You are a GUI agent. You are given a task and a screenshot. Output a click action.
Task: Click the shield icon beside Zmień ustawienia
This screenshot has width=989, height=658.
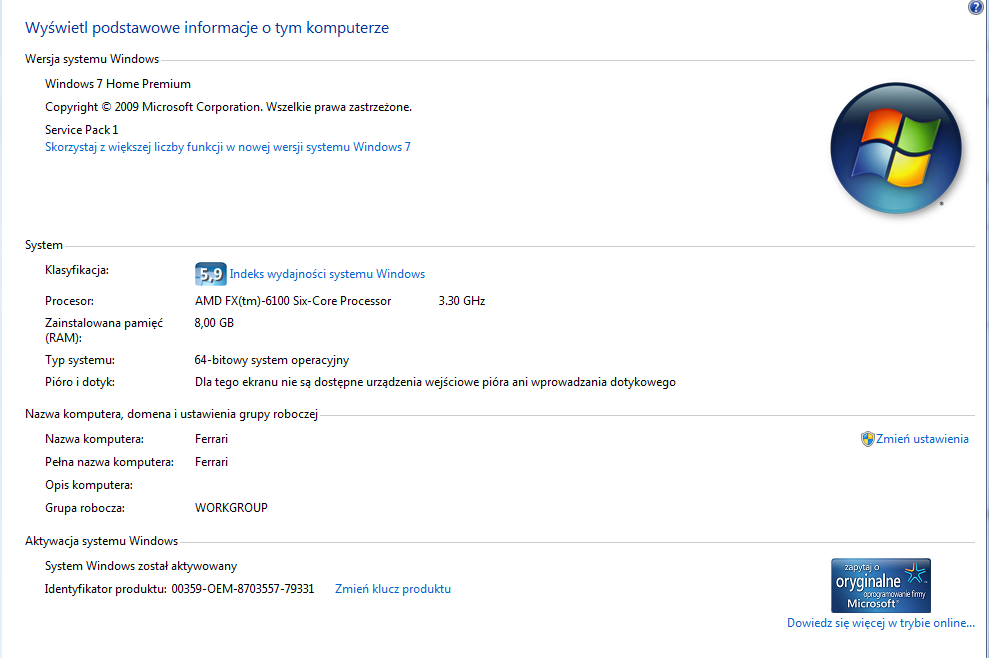coord(868,439)
